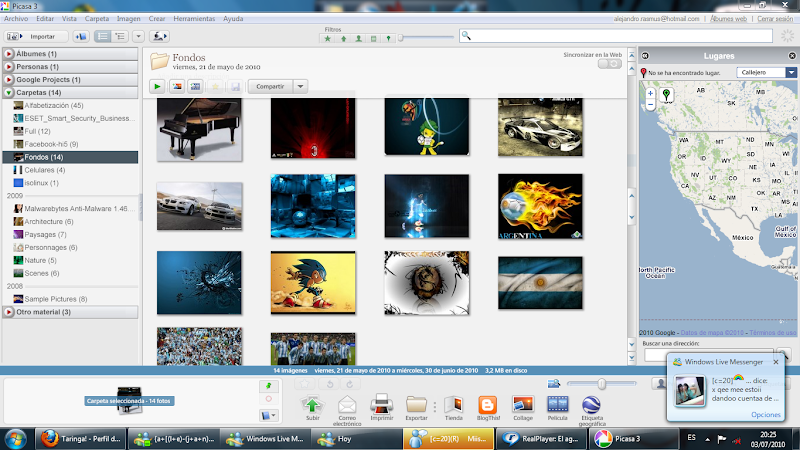Play slideshow with the green play button
This screenshot has width=800, height=450.
pos(159,87)
